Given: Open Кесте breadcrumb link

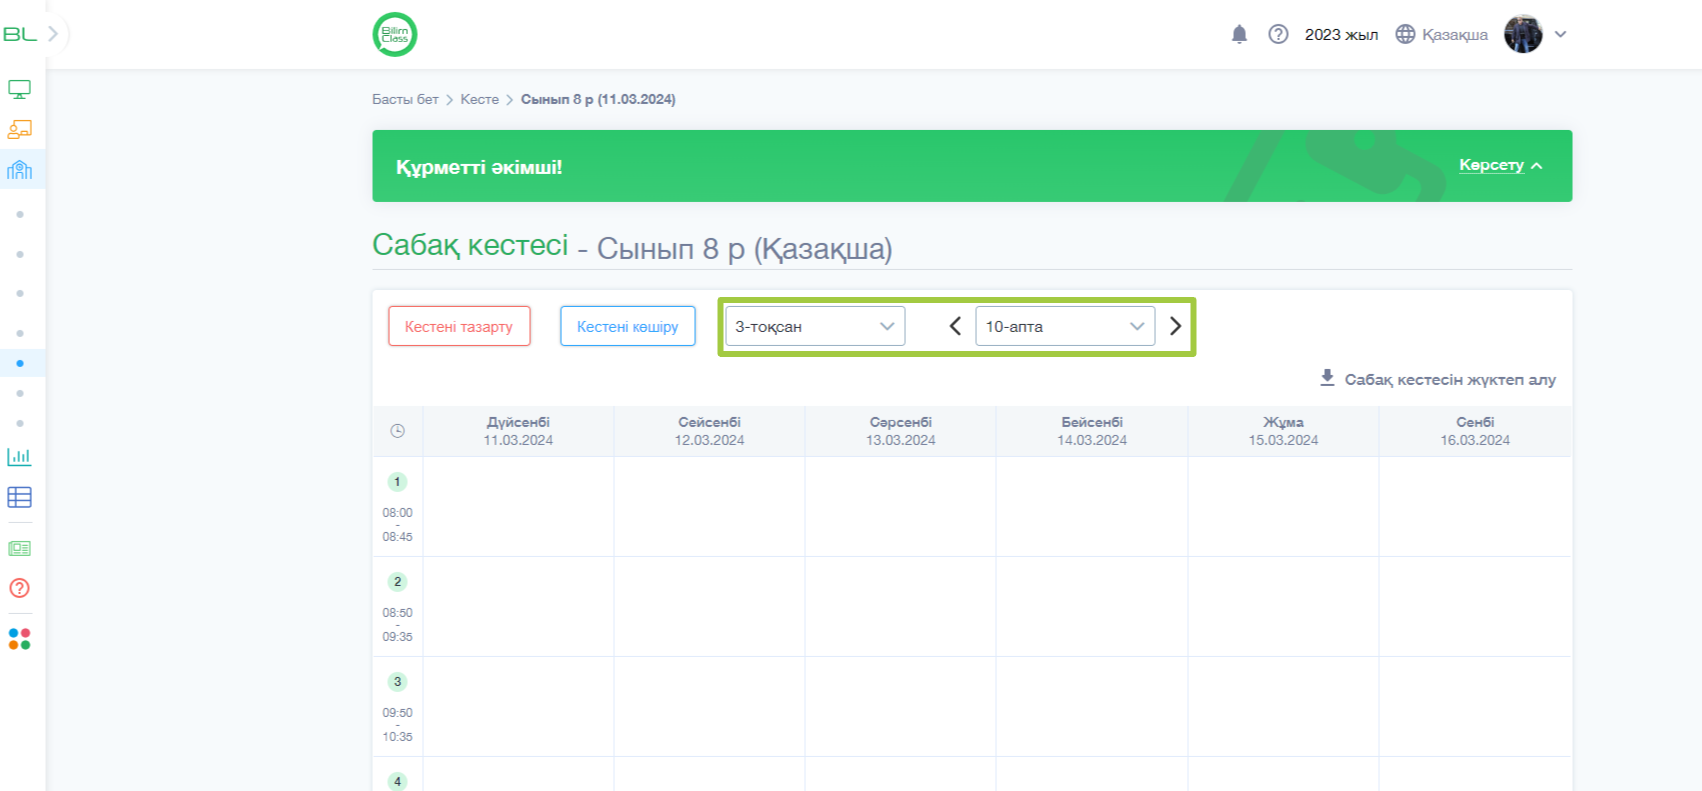Looking at the screenshot, I should (x=479, y=99).
